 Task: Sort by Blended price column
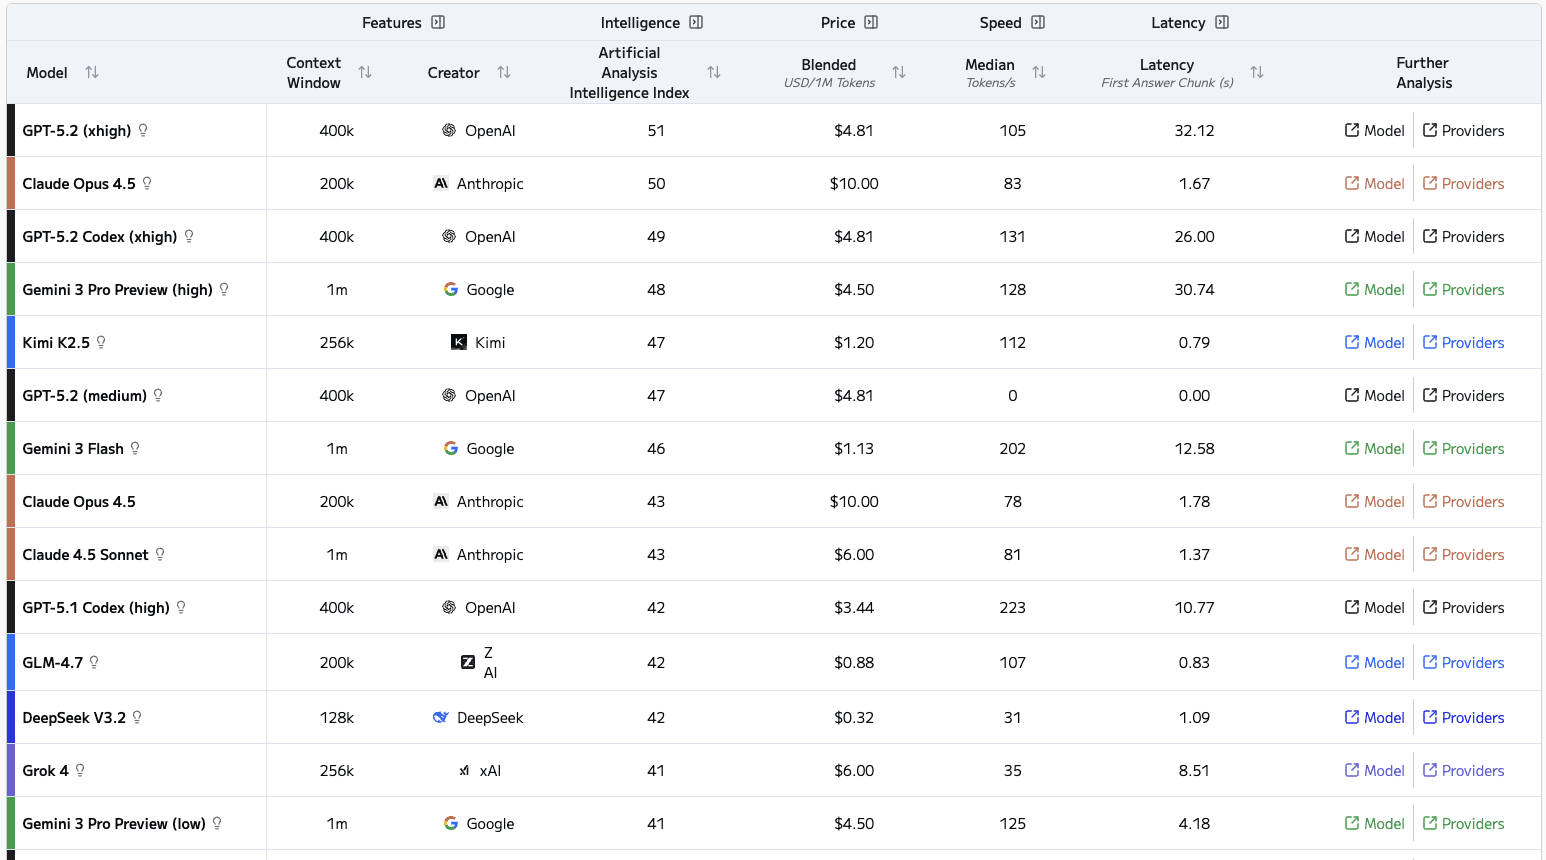899,72
